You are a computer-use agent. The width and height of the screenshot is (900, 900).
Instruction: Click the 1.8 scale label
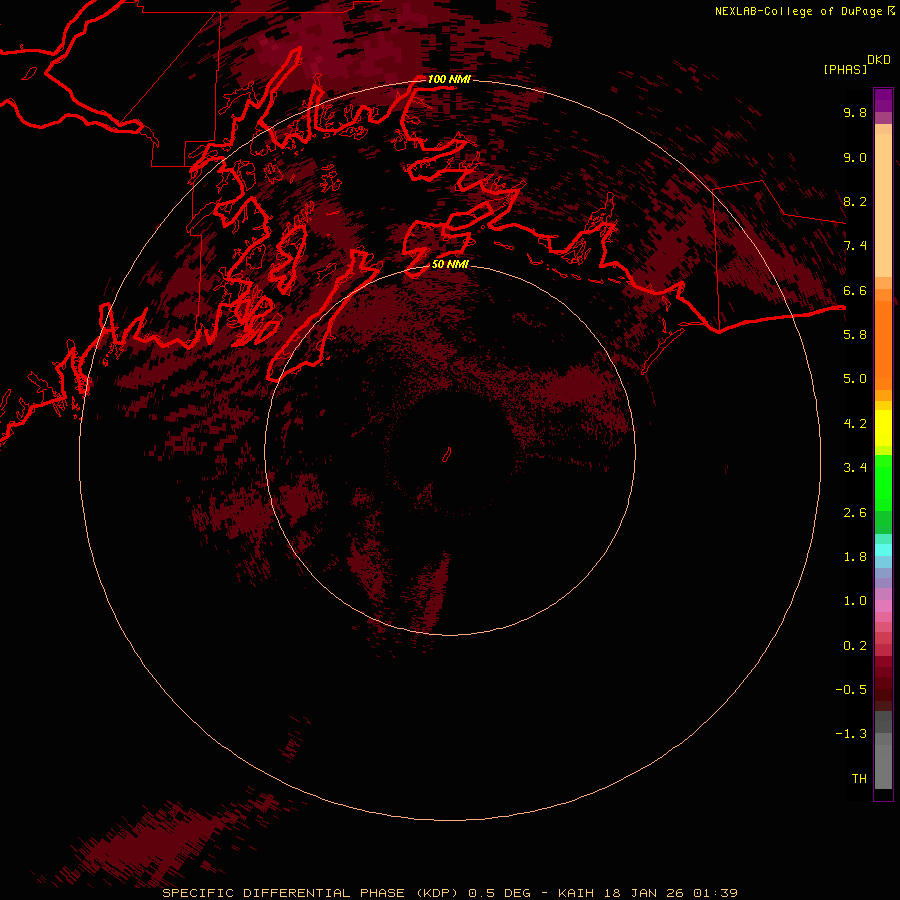[855, 557]
